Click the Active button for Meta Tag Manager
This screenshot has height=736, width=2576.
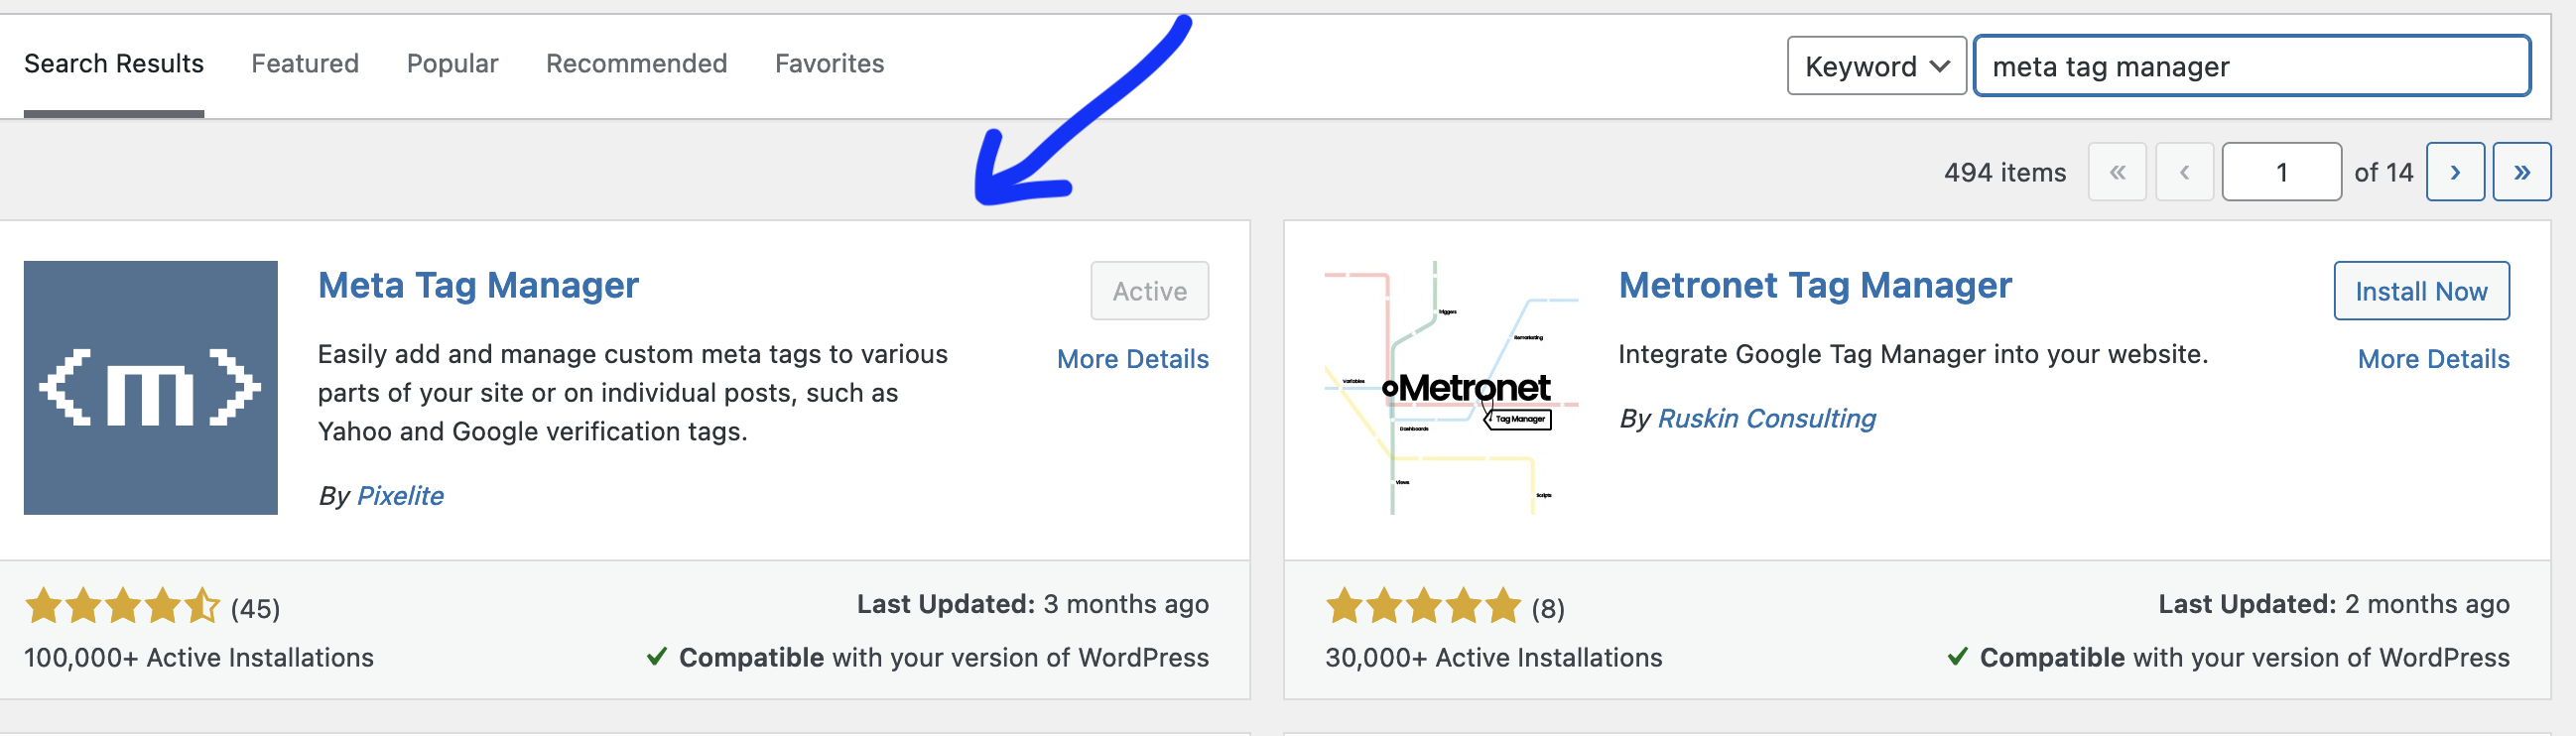point(1150,291)
